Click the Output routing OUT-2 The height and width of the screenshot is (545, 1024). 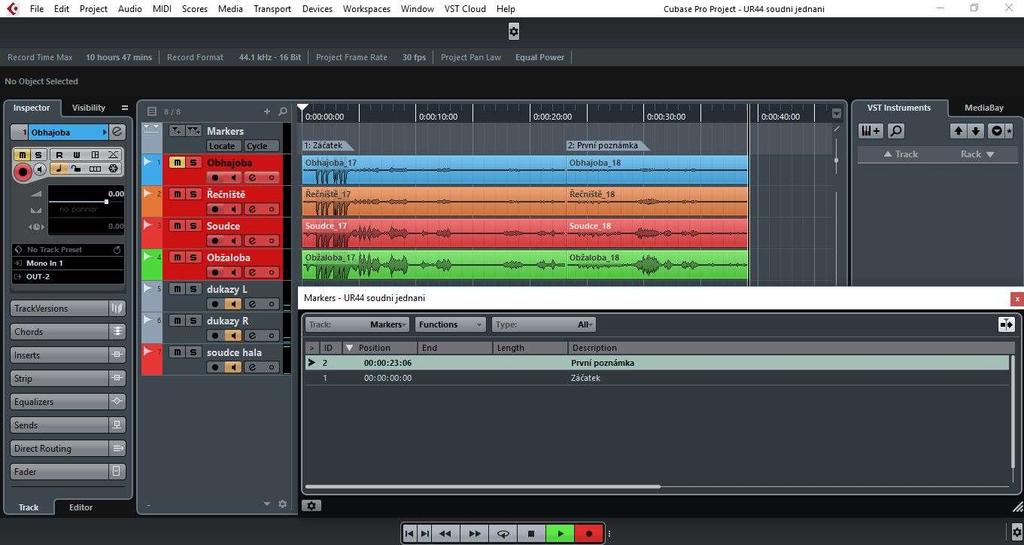coord(68,277)
